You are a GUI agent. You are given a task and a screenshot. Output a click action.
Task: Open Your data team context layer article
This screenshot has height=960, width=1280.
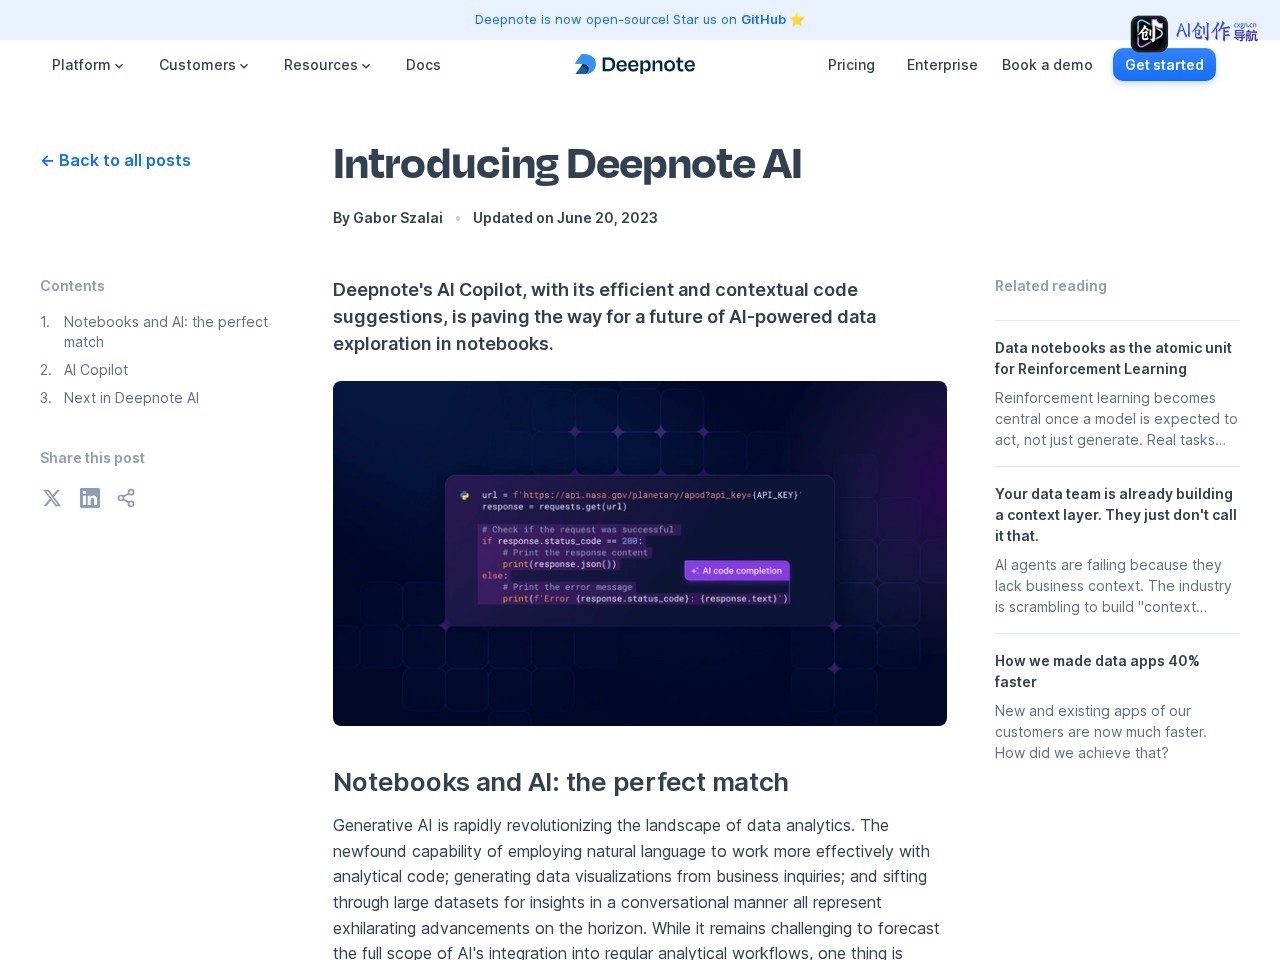tap(1116, 515)
